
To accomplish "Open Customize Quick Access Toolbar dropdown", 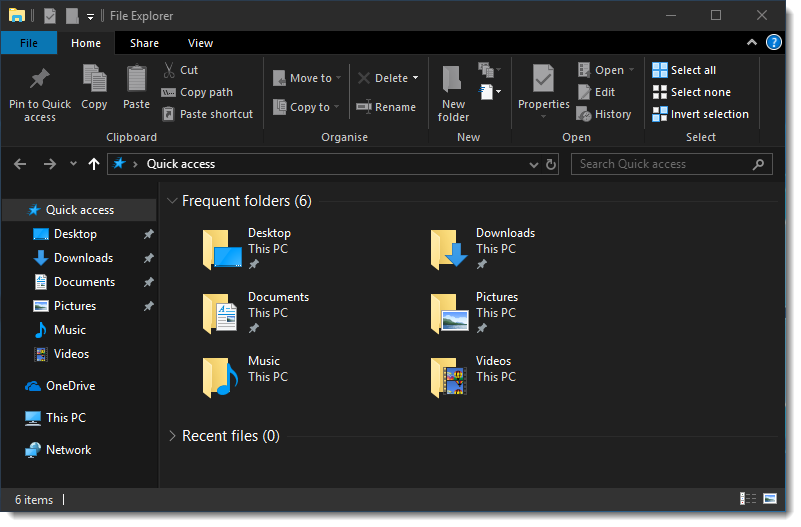I will (90, 17).
